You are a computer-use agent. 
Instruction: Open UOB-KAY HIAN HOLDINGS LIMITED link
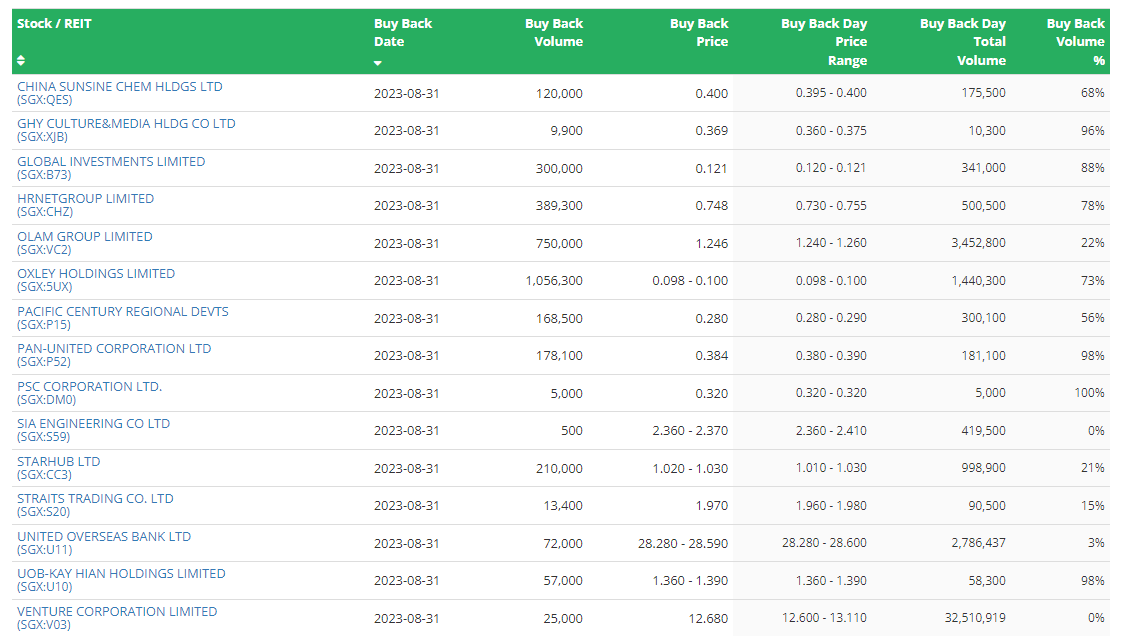[x=121, y=580]
